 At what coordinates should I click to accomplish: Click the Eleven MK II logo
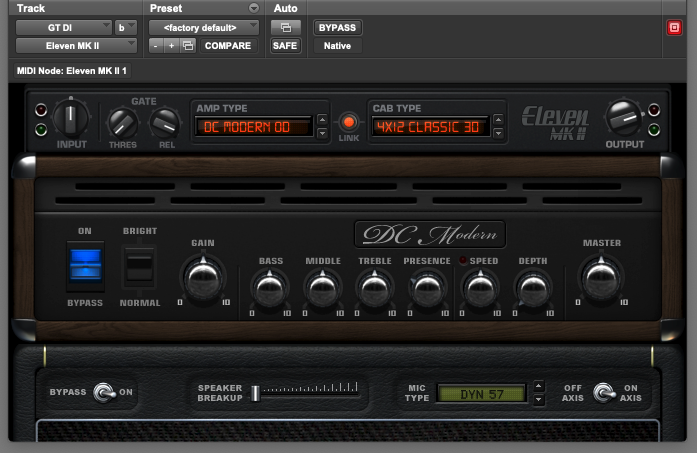(x=555, y=123)
